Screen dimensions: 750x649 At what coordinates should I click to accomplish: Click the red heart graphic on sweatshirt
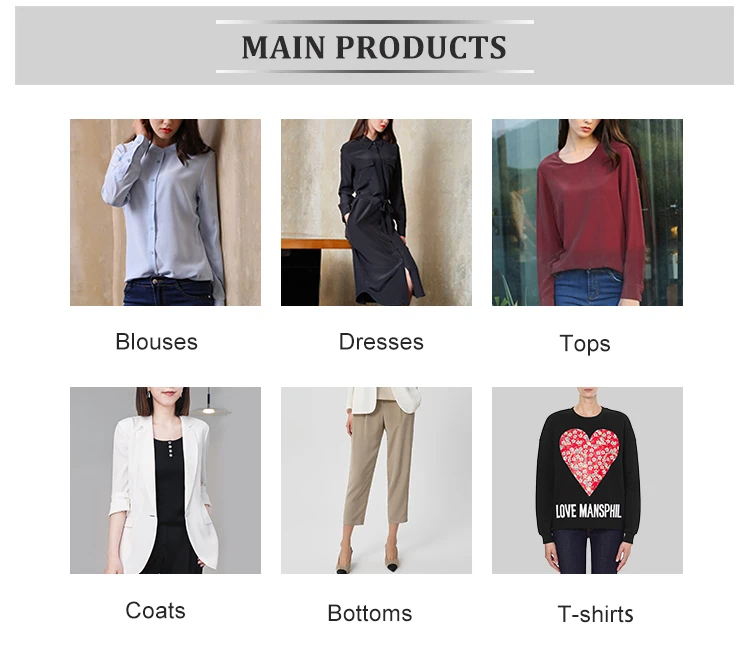click(x=589, y=460)
